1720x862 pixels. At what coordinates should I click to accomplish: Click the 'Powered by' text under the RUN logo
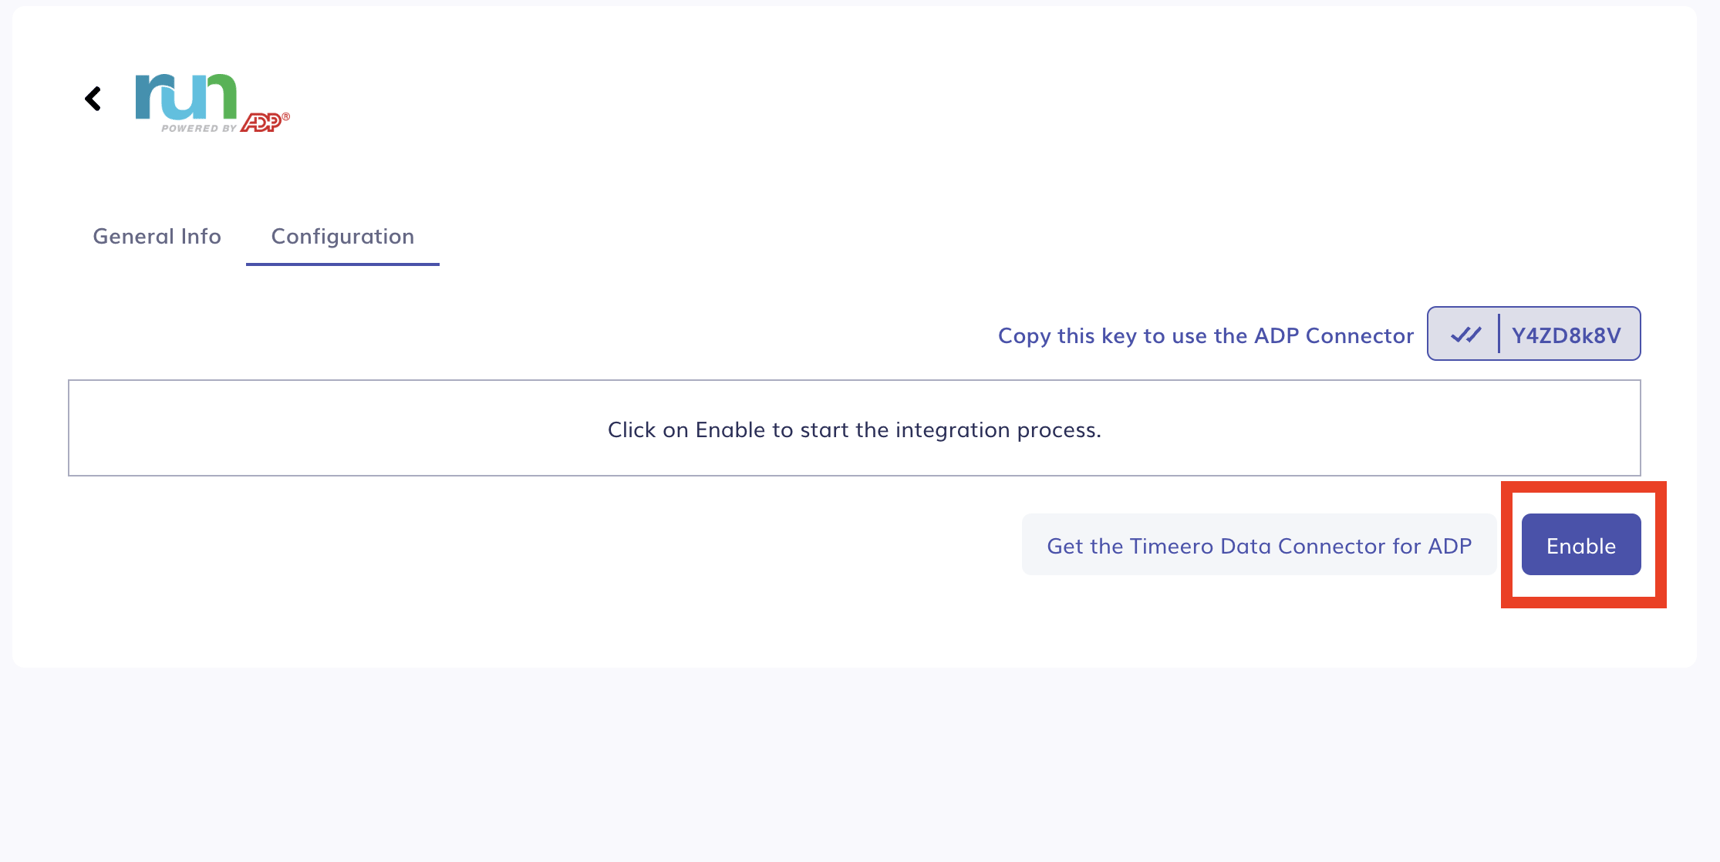click(198, 128)
